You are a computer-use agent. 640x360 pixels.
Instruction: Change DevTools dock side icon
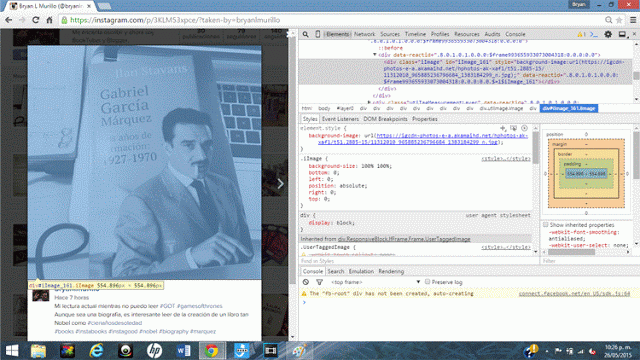pos(622,34)
